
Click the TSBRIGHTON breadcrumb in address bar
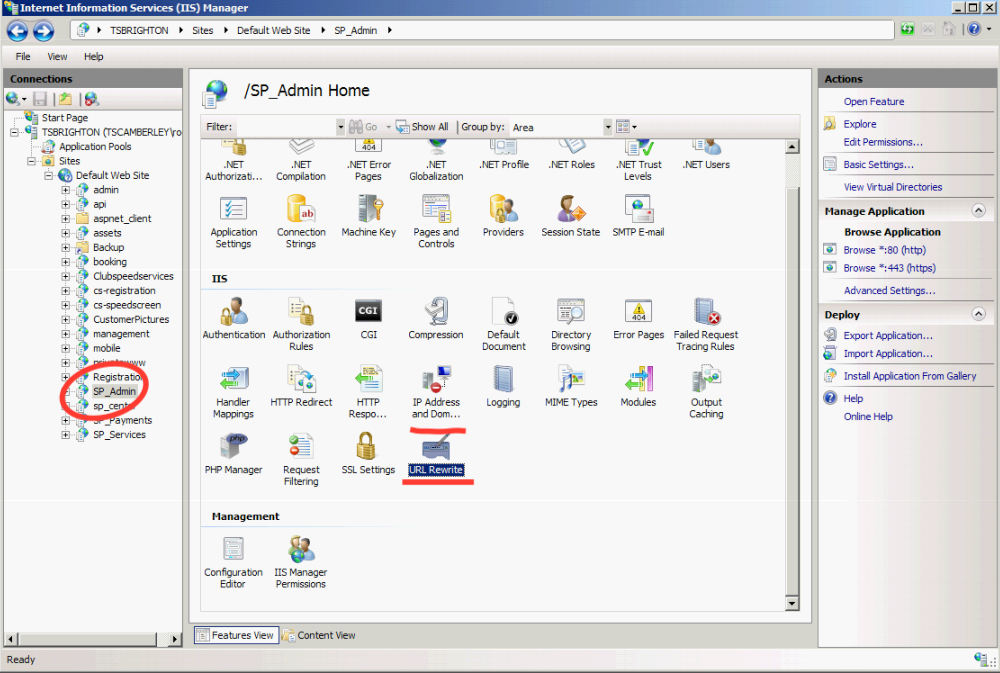[x=139, y=31]
